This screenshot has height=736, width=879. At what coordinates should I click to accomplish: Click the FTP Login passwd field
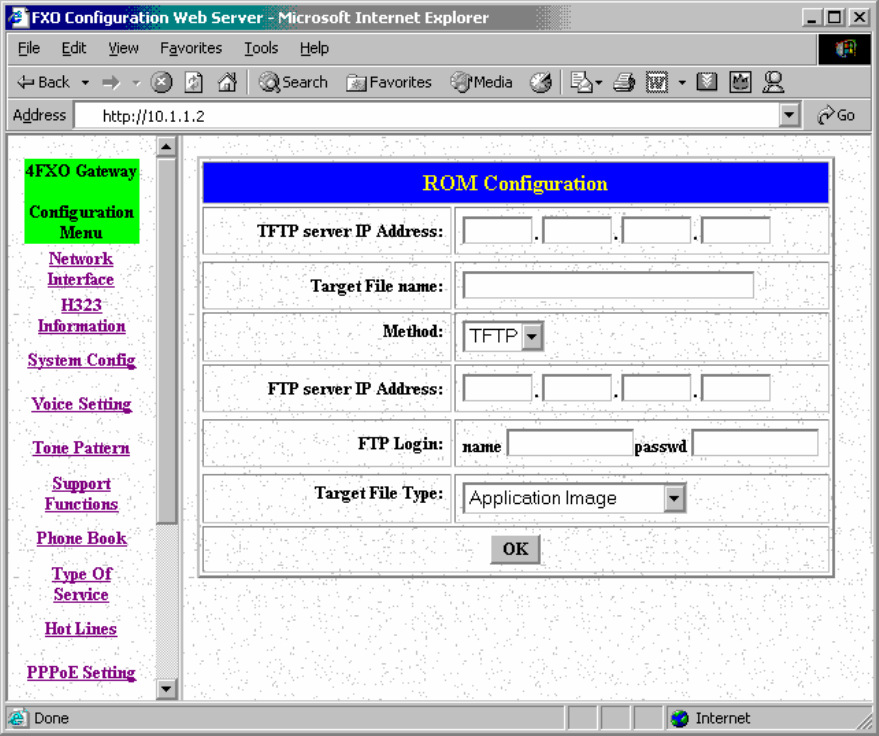click(755, 443)
